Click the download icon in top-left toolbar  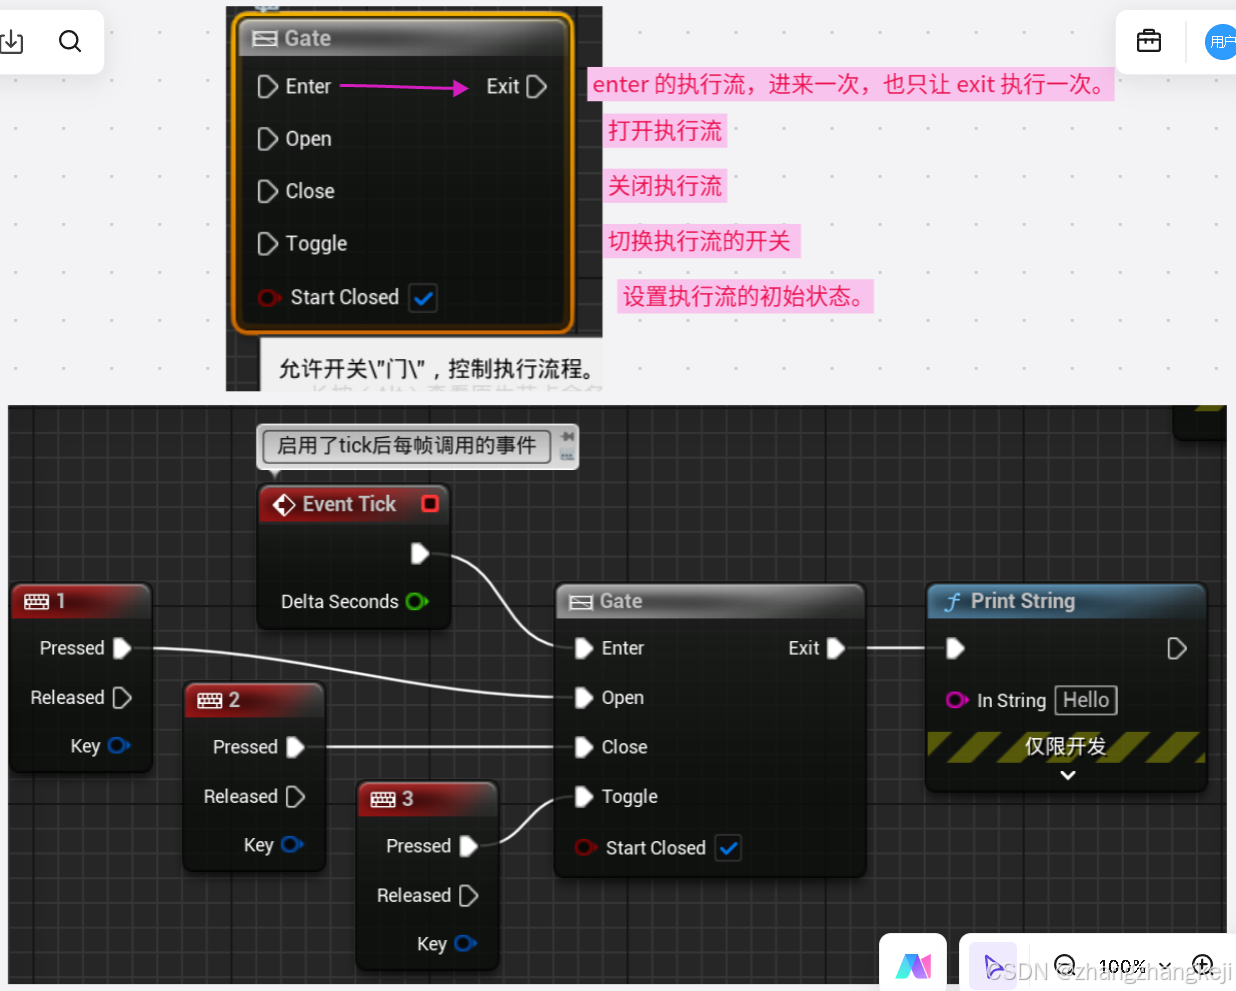click(x=12, y=41)
